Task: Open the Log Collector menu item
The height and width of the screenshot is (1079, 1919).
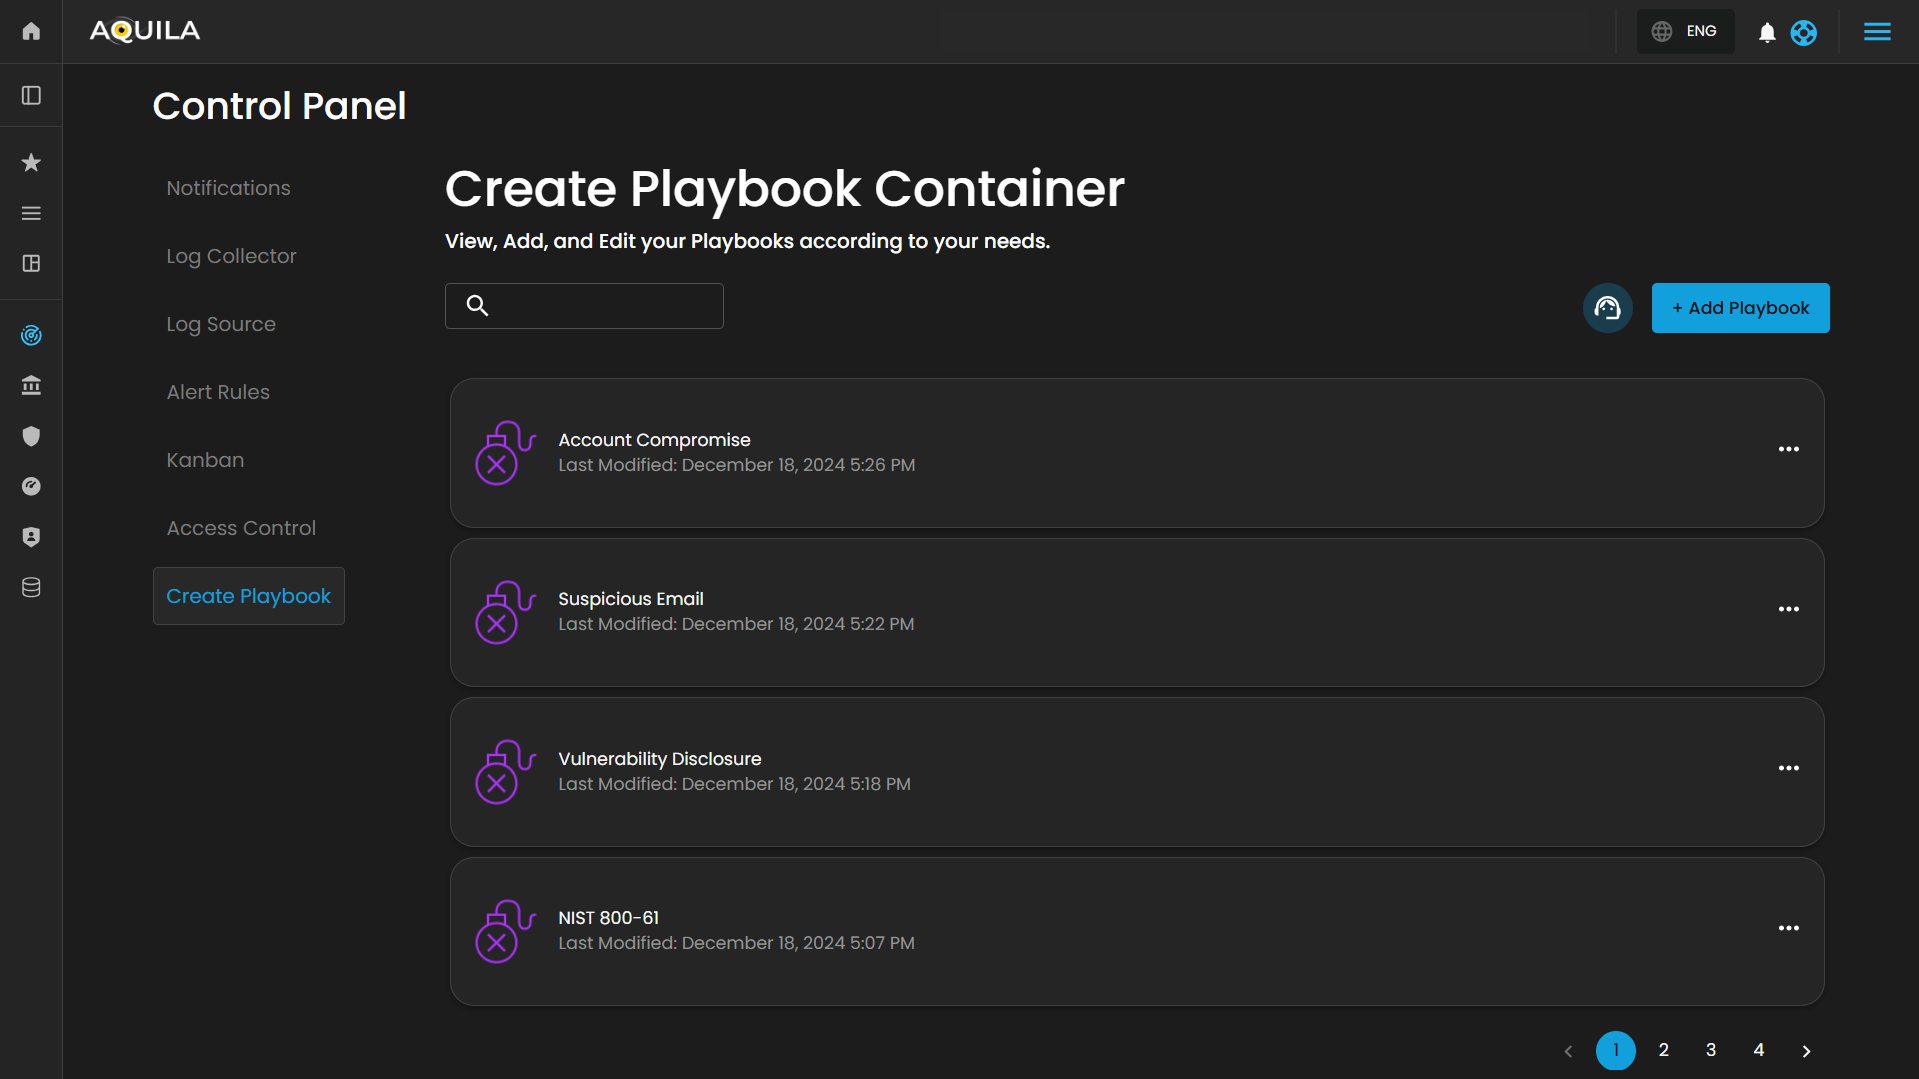Action: 231,256
